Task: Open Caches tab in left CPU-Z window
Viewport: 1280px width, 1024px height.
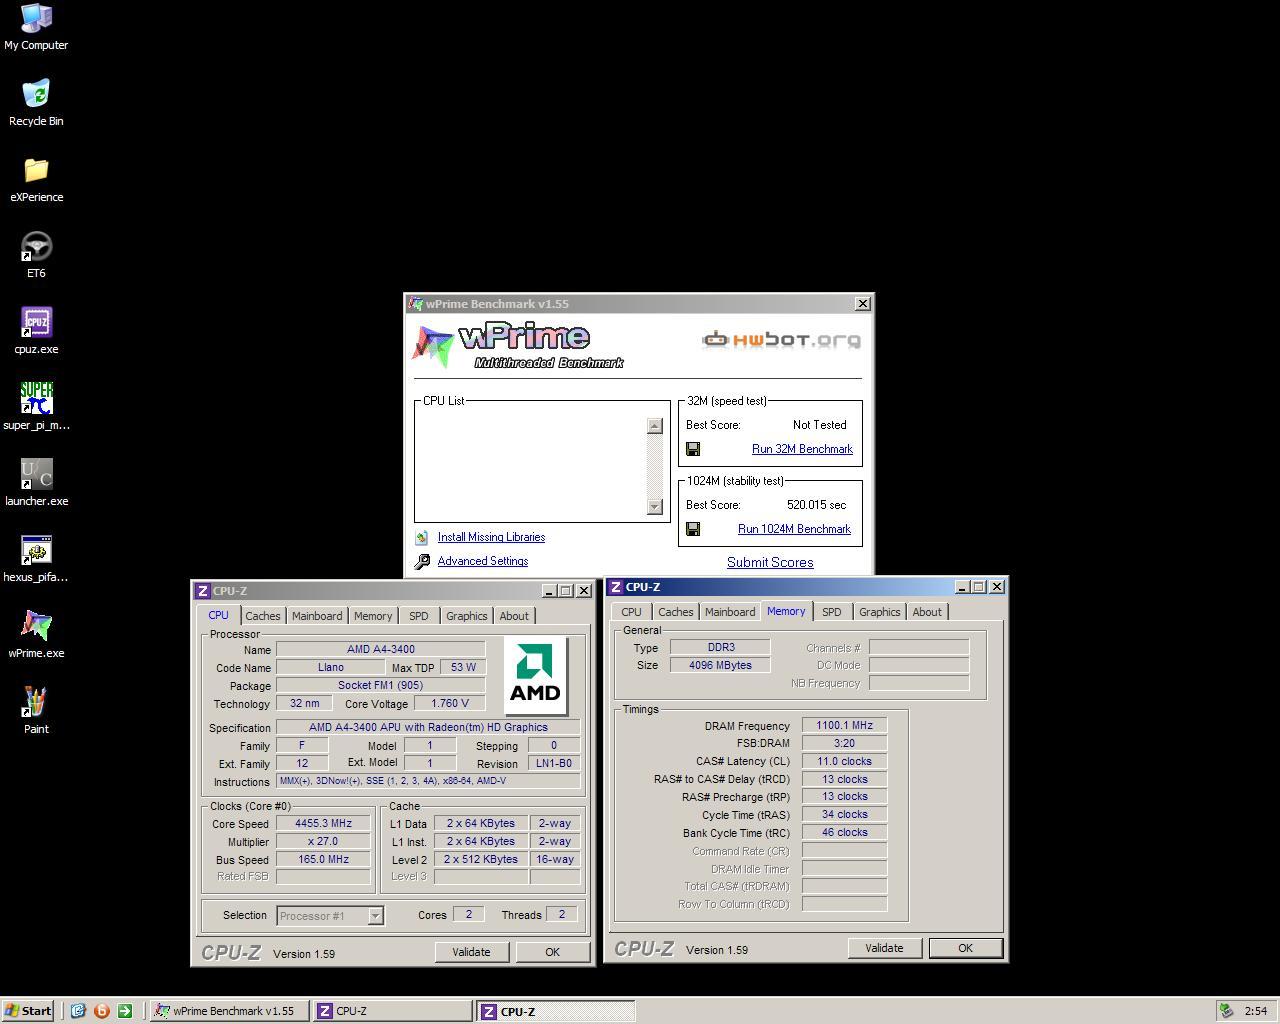Action: 263,616
